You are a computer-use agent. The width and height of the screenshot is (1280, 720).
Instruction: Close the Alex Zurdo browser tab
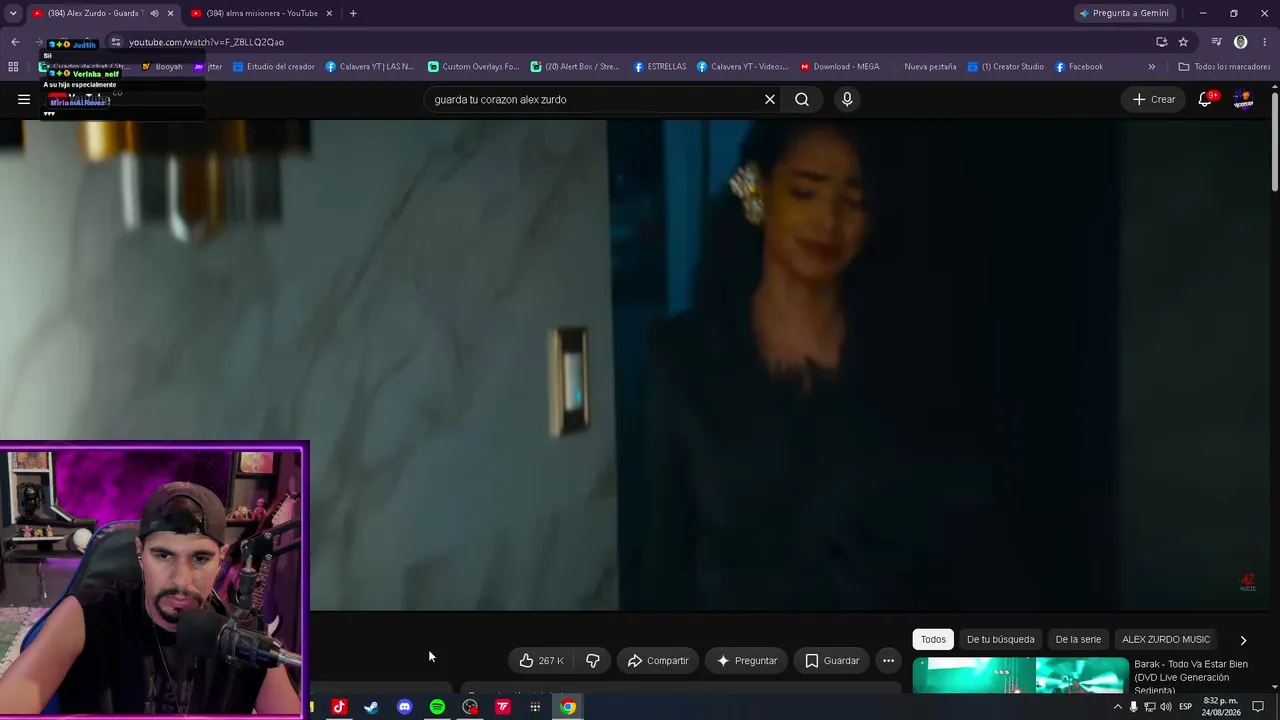[x=170, y=13]
